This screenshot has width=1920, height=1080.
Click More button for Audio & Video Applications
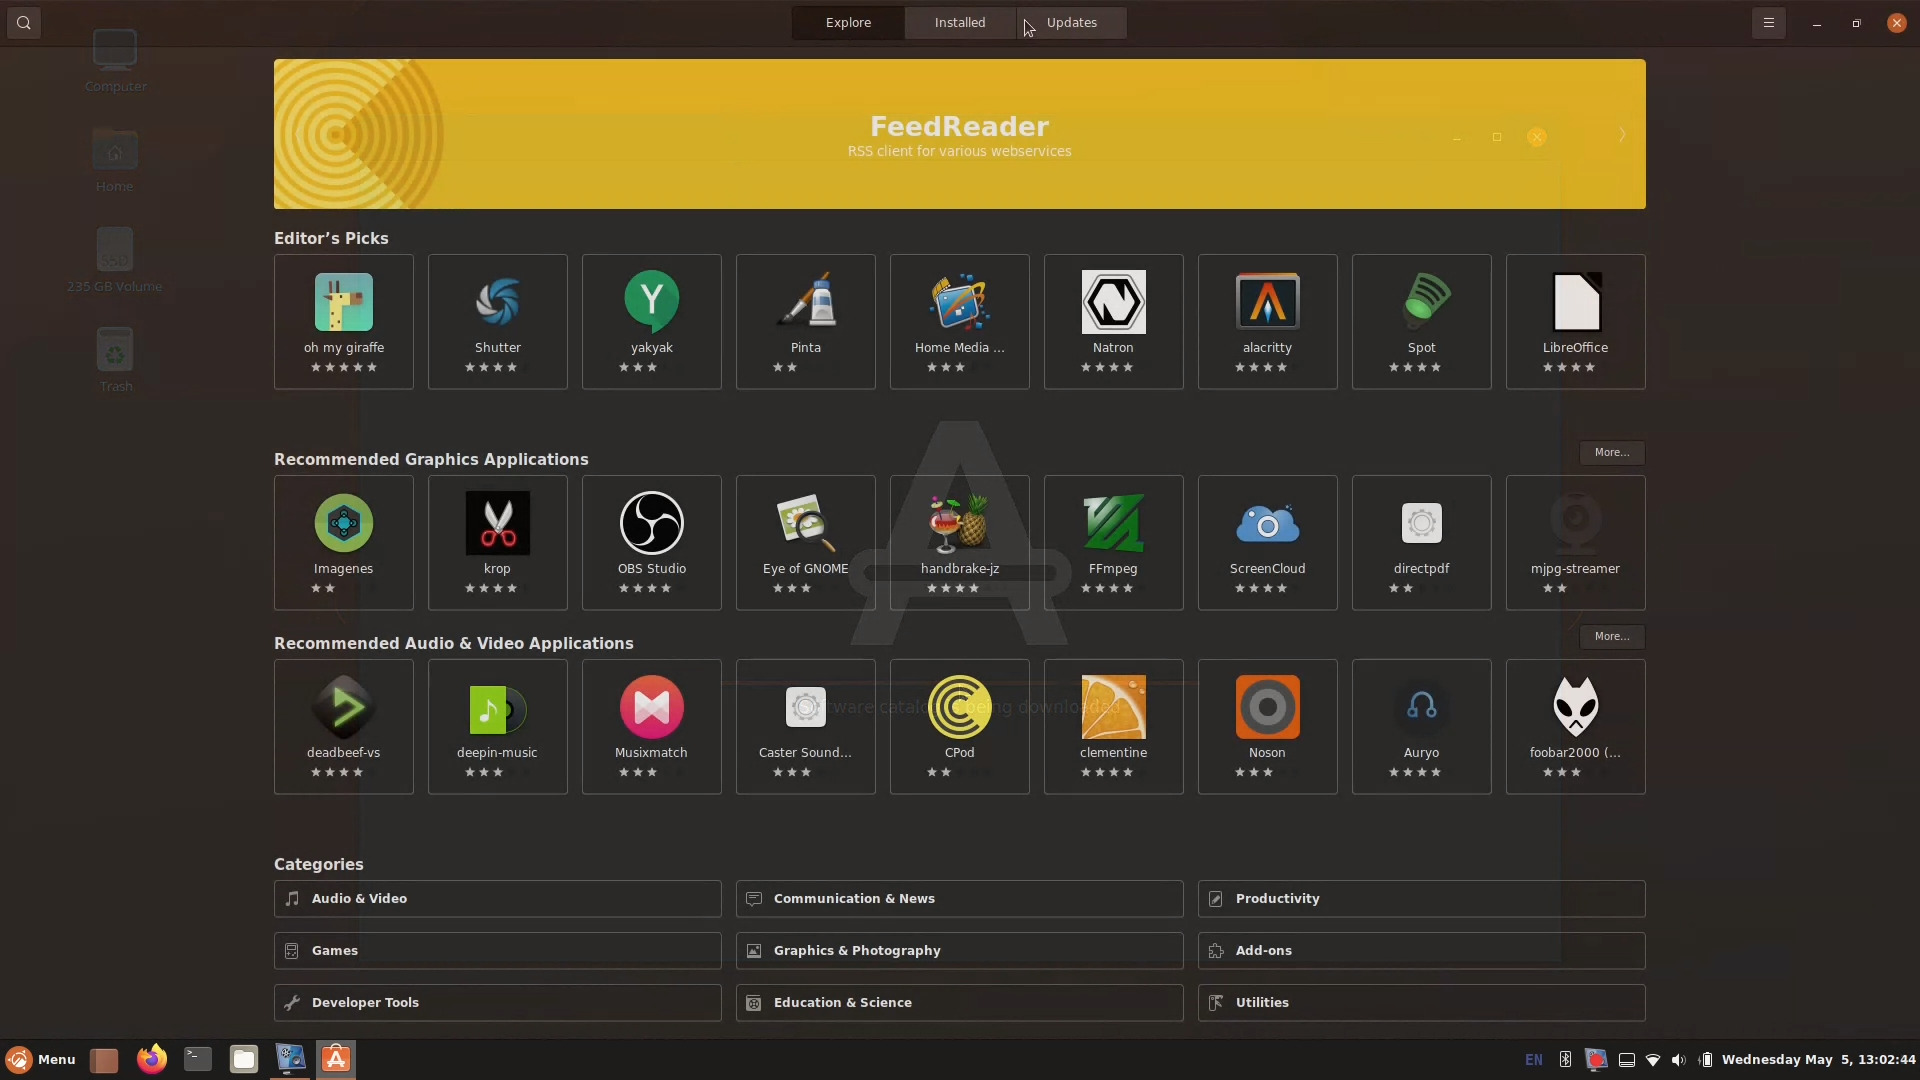point(1611,636)
